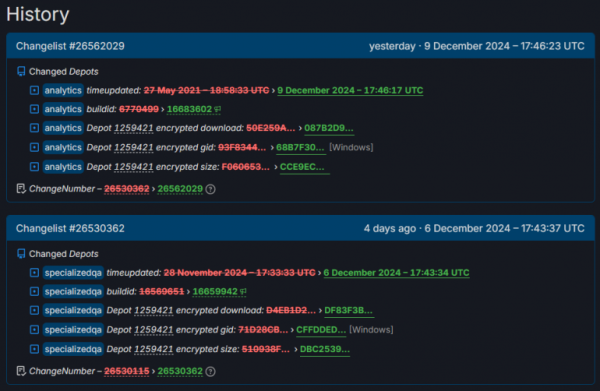Open old change number 26530362 link in red
Screen dimensions: 600x391
(x=127, y=189)
